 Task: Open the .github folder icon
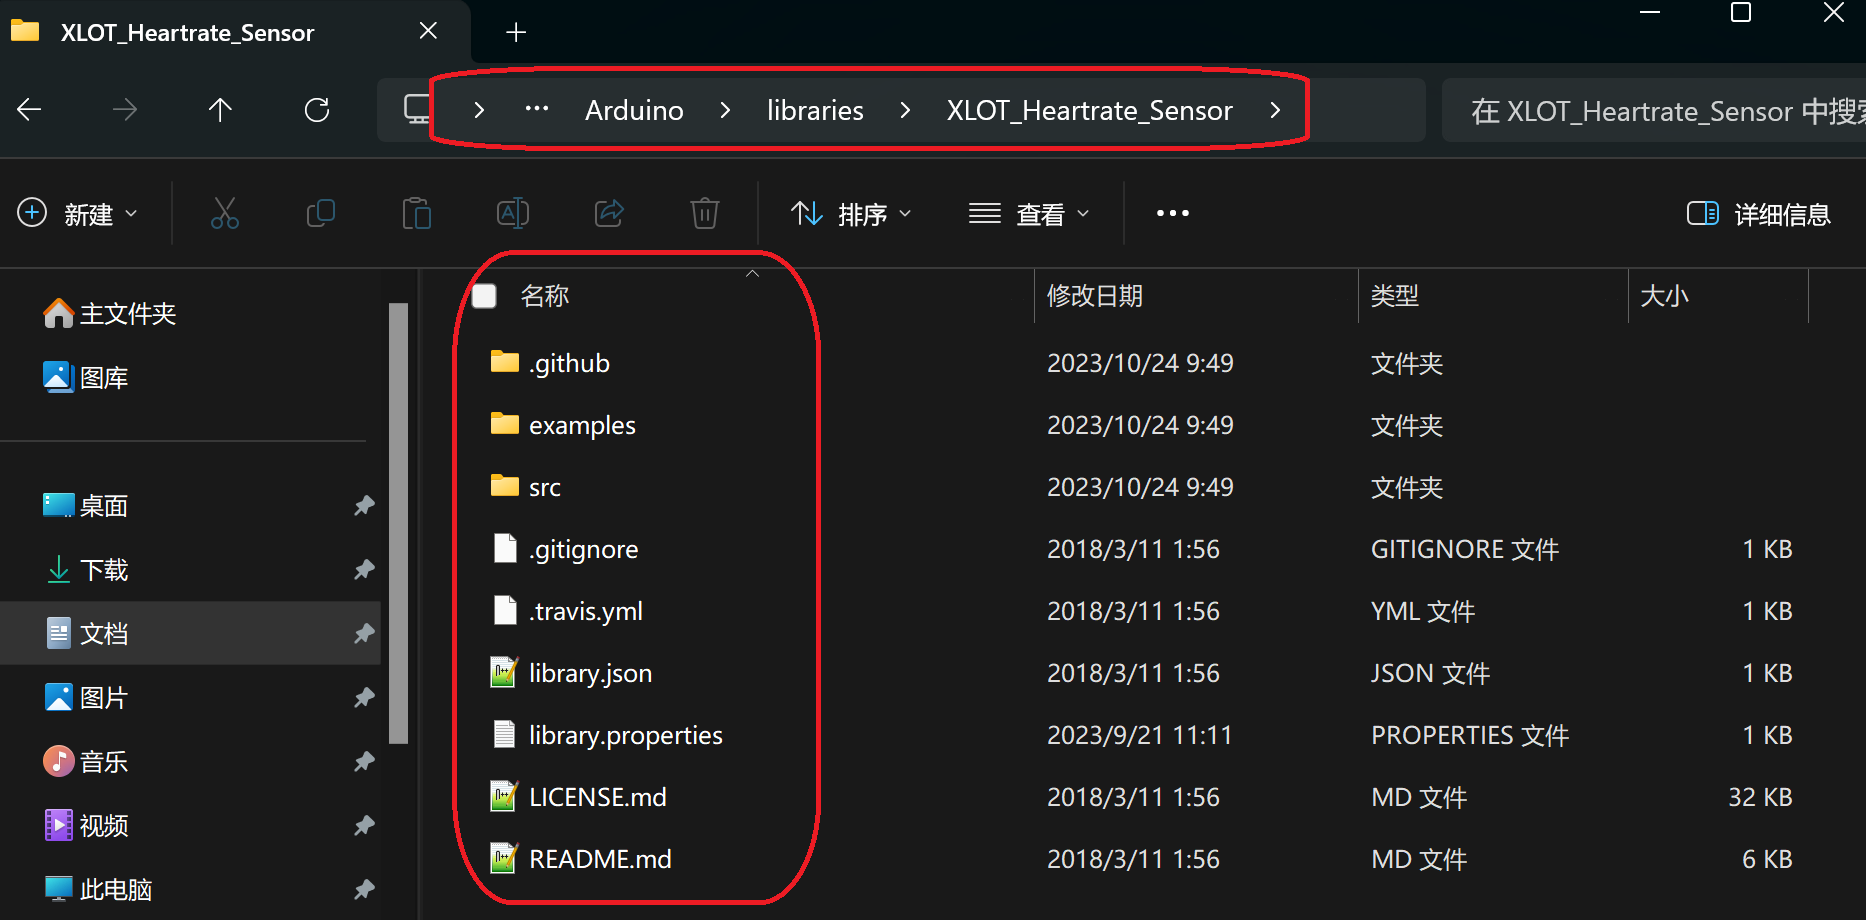coord(505,362)
